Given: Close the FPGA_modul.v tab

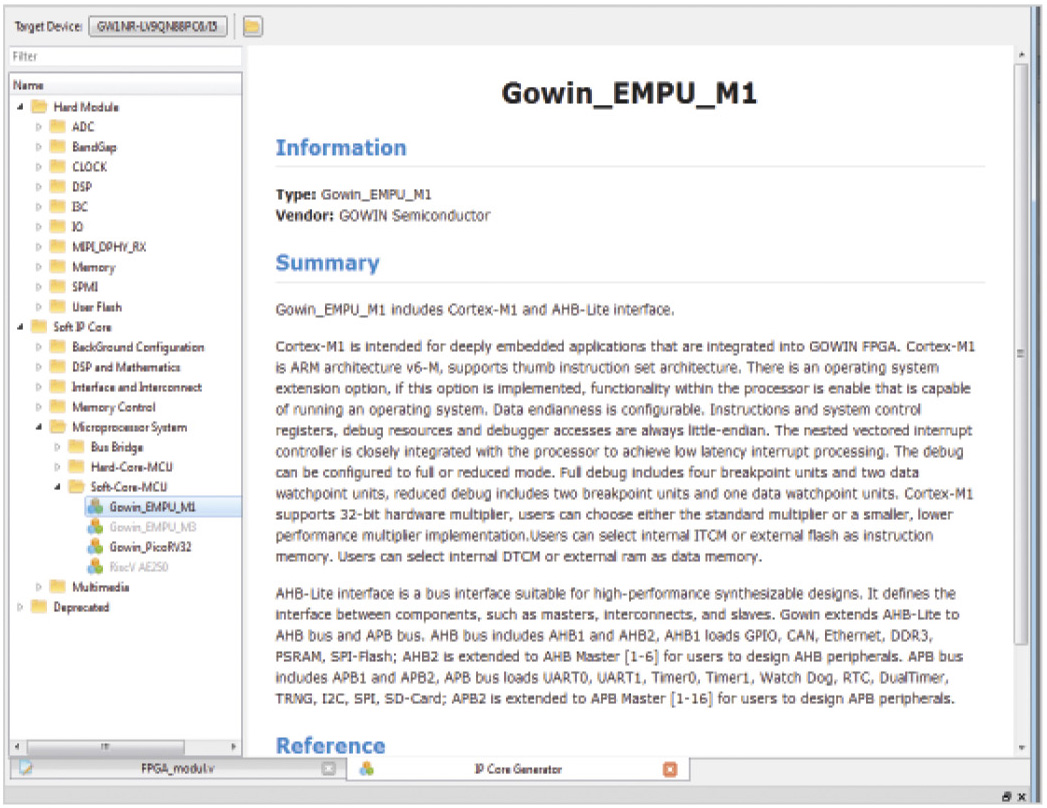Looking at the screenshot, I should [x=328, y=769].
